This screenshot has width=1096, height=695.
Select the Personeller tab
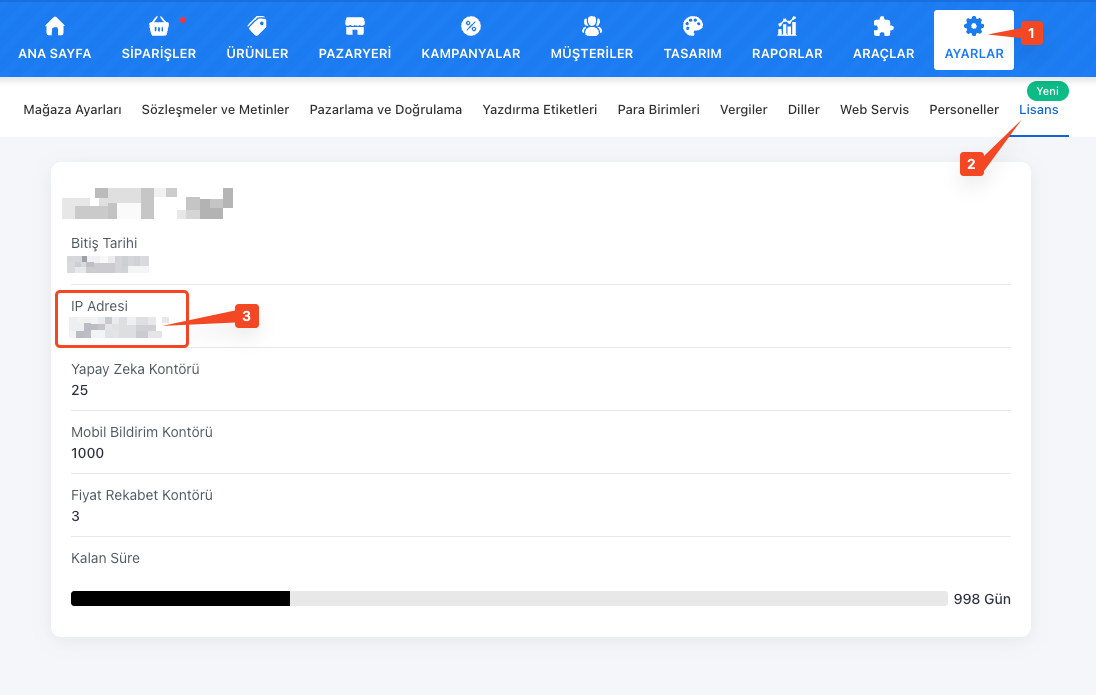point(963,110)
